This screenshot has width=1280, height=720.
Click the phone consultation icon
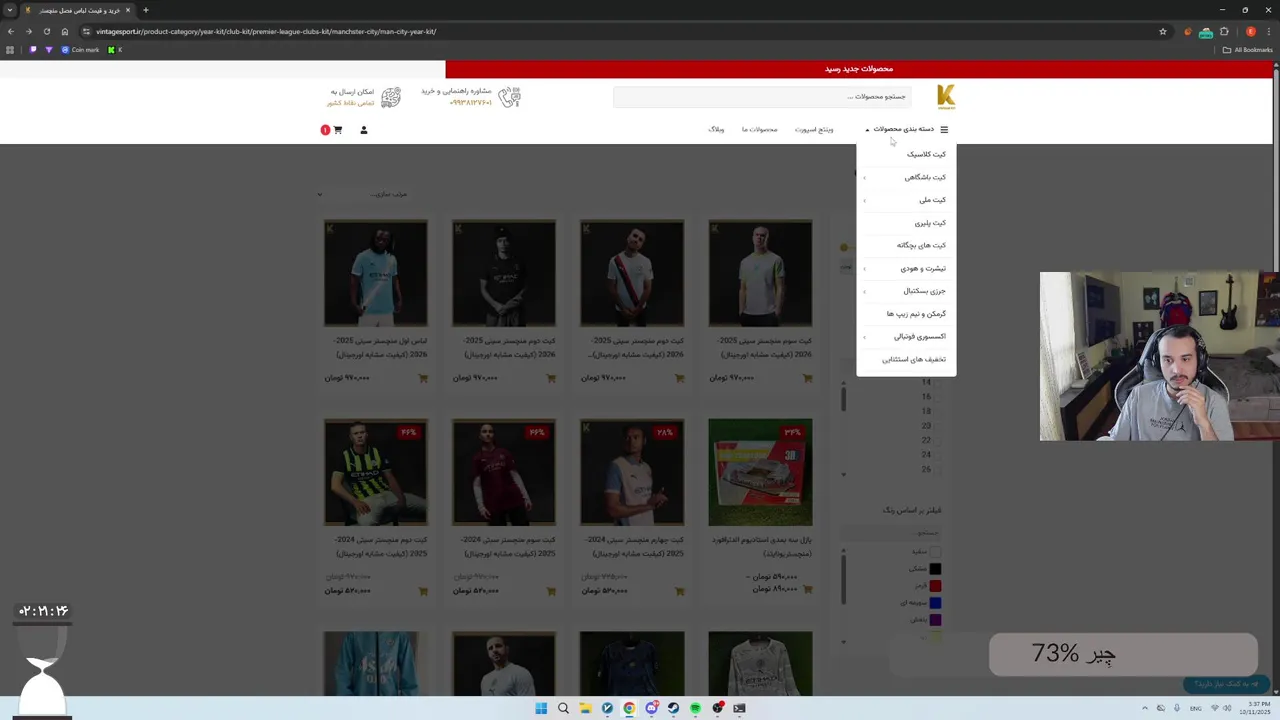point(510,97)
